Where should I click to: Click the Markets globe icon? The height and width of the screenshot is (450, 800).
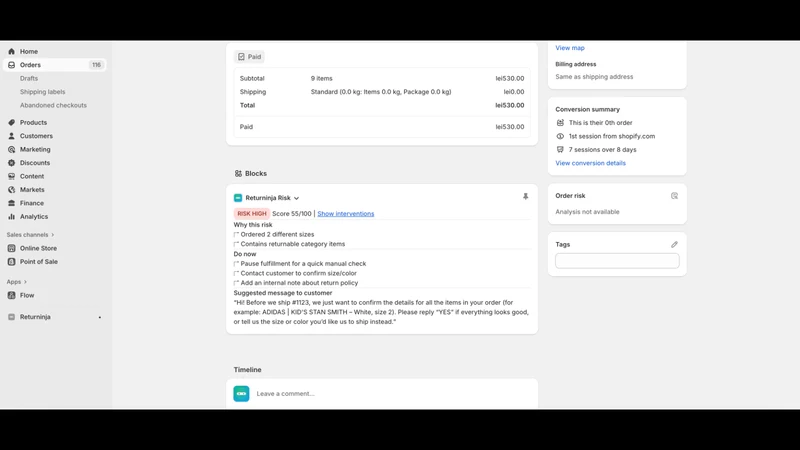pos(11,189)
